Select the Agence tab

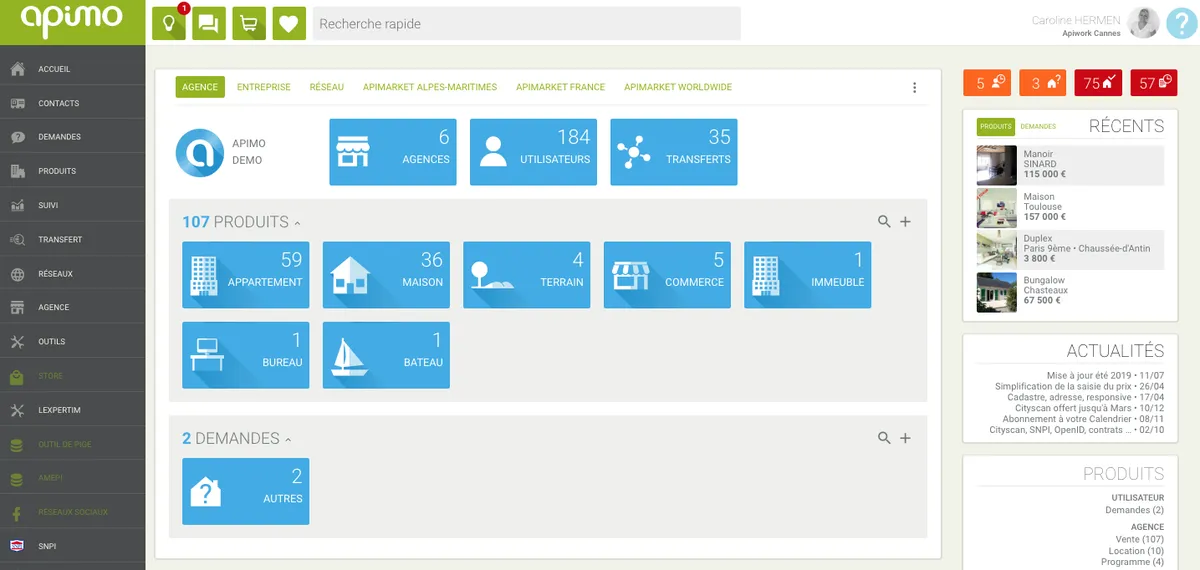tap(200, 87)
